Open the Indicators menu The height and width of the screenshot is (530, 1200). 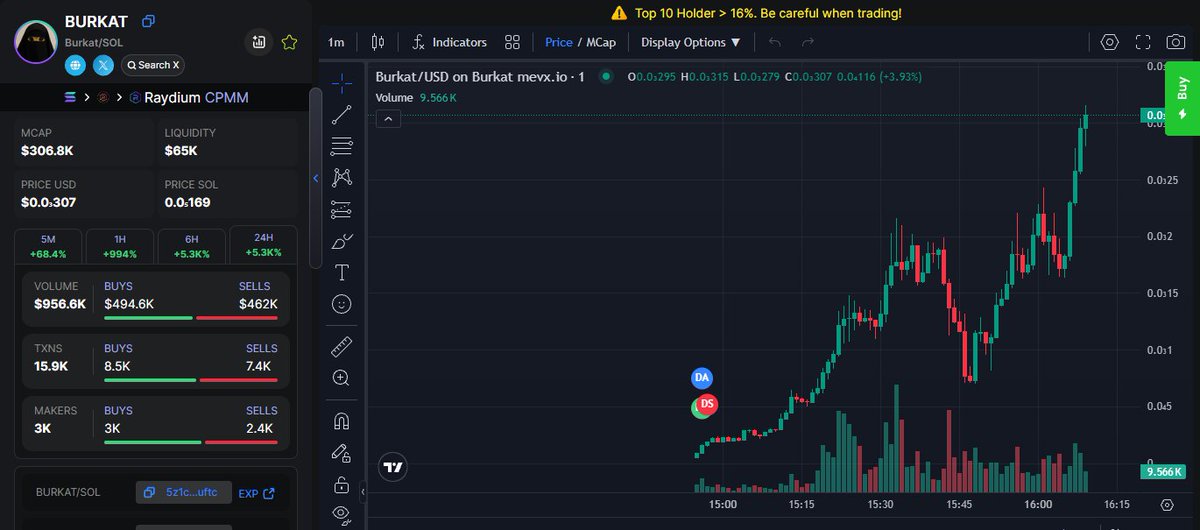tap(449, 42)
